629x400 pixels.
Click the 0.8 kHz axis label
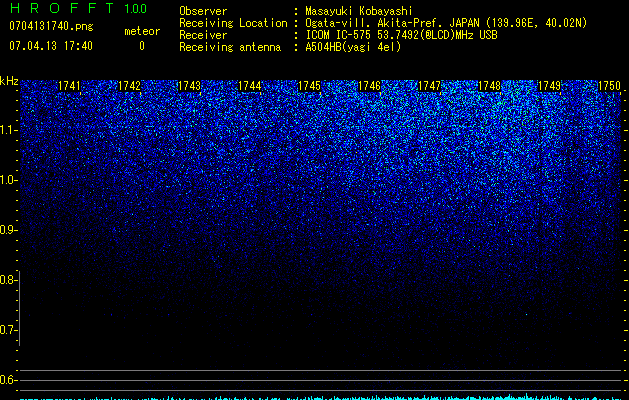click(8, 280)
